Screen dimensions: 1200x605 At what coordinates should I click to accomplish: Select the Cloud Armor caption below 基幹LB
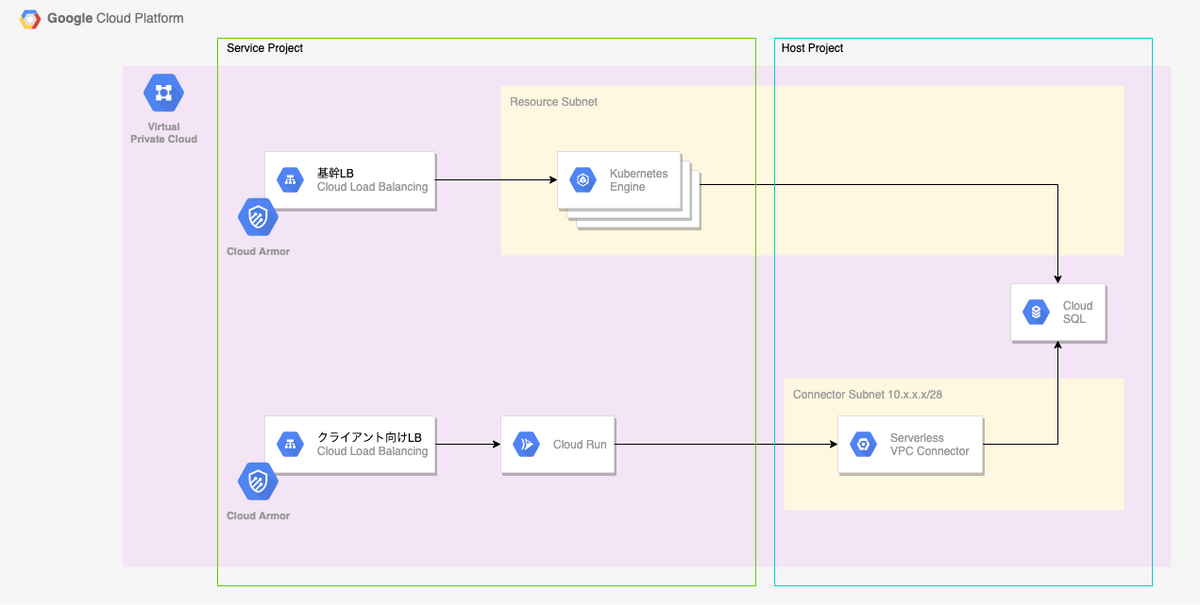(258, 251)
